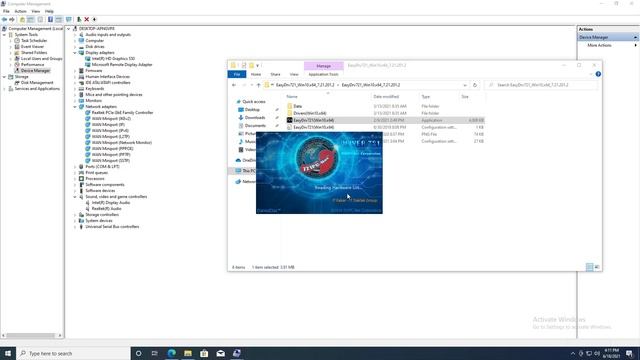The width and height of the screenshot is (640, 360).
Task: Open the Home tab in File Explorer ribbon
Action: pyautogui.click(x=256, y=74)
